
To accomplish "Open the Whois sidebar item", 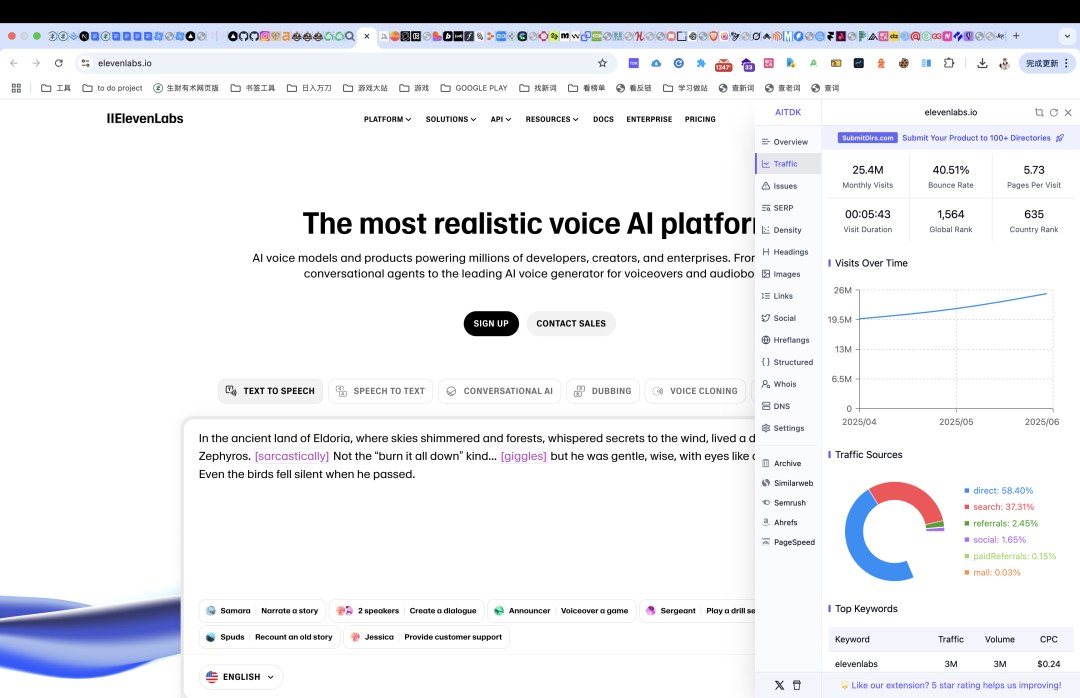I will click(788, 384).
